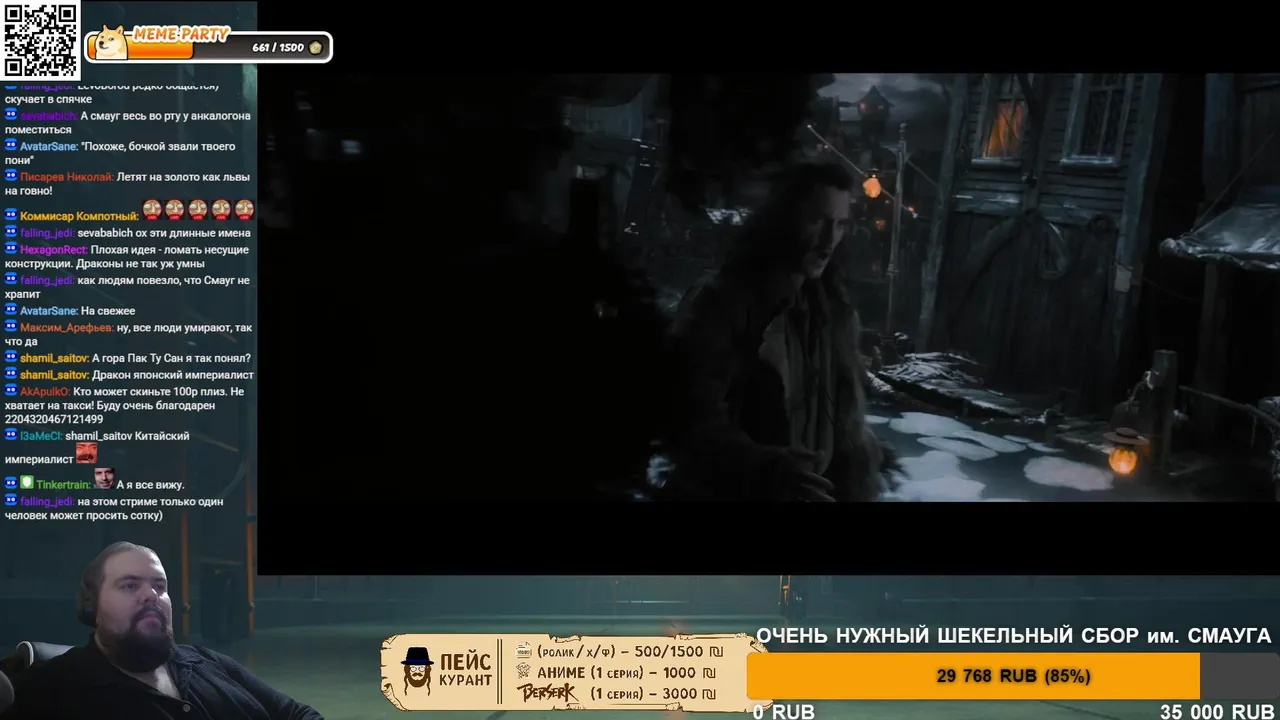Click chat badge beside Коммисар Компотный

point(11,216)
